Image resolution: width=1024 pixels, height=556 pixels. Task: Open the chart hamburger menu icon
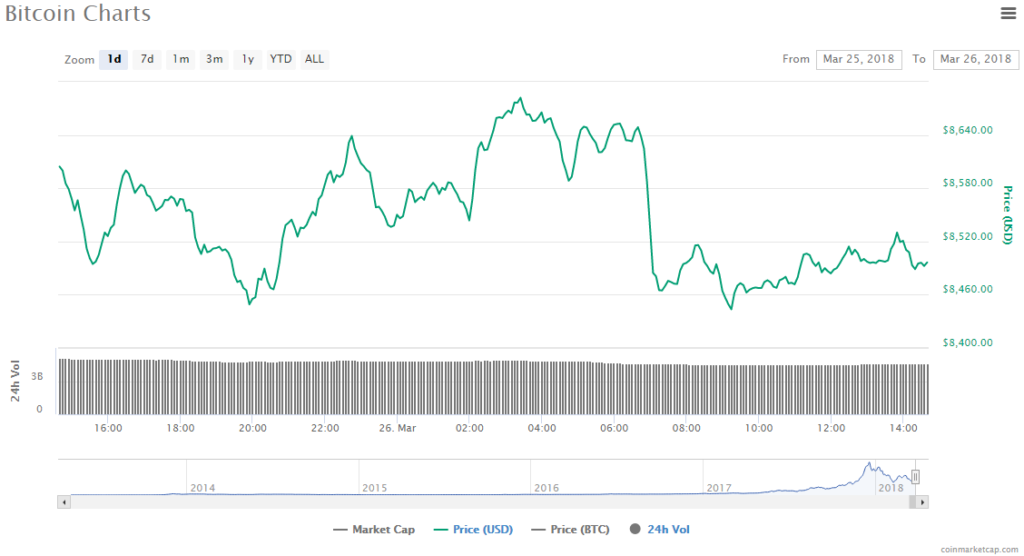1008,13
